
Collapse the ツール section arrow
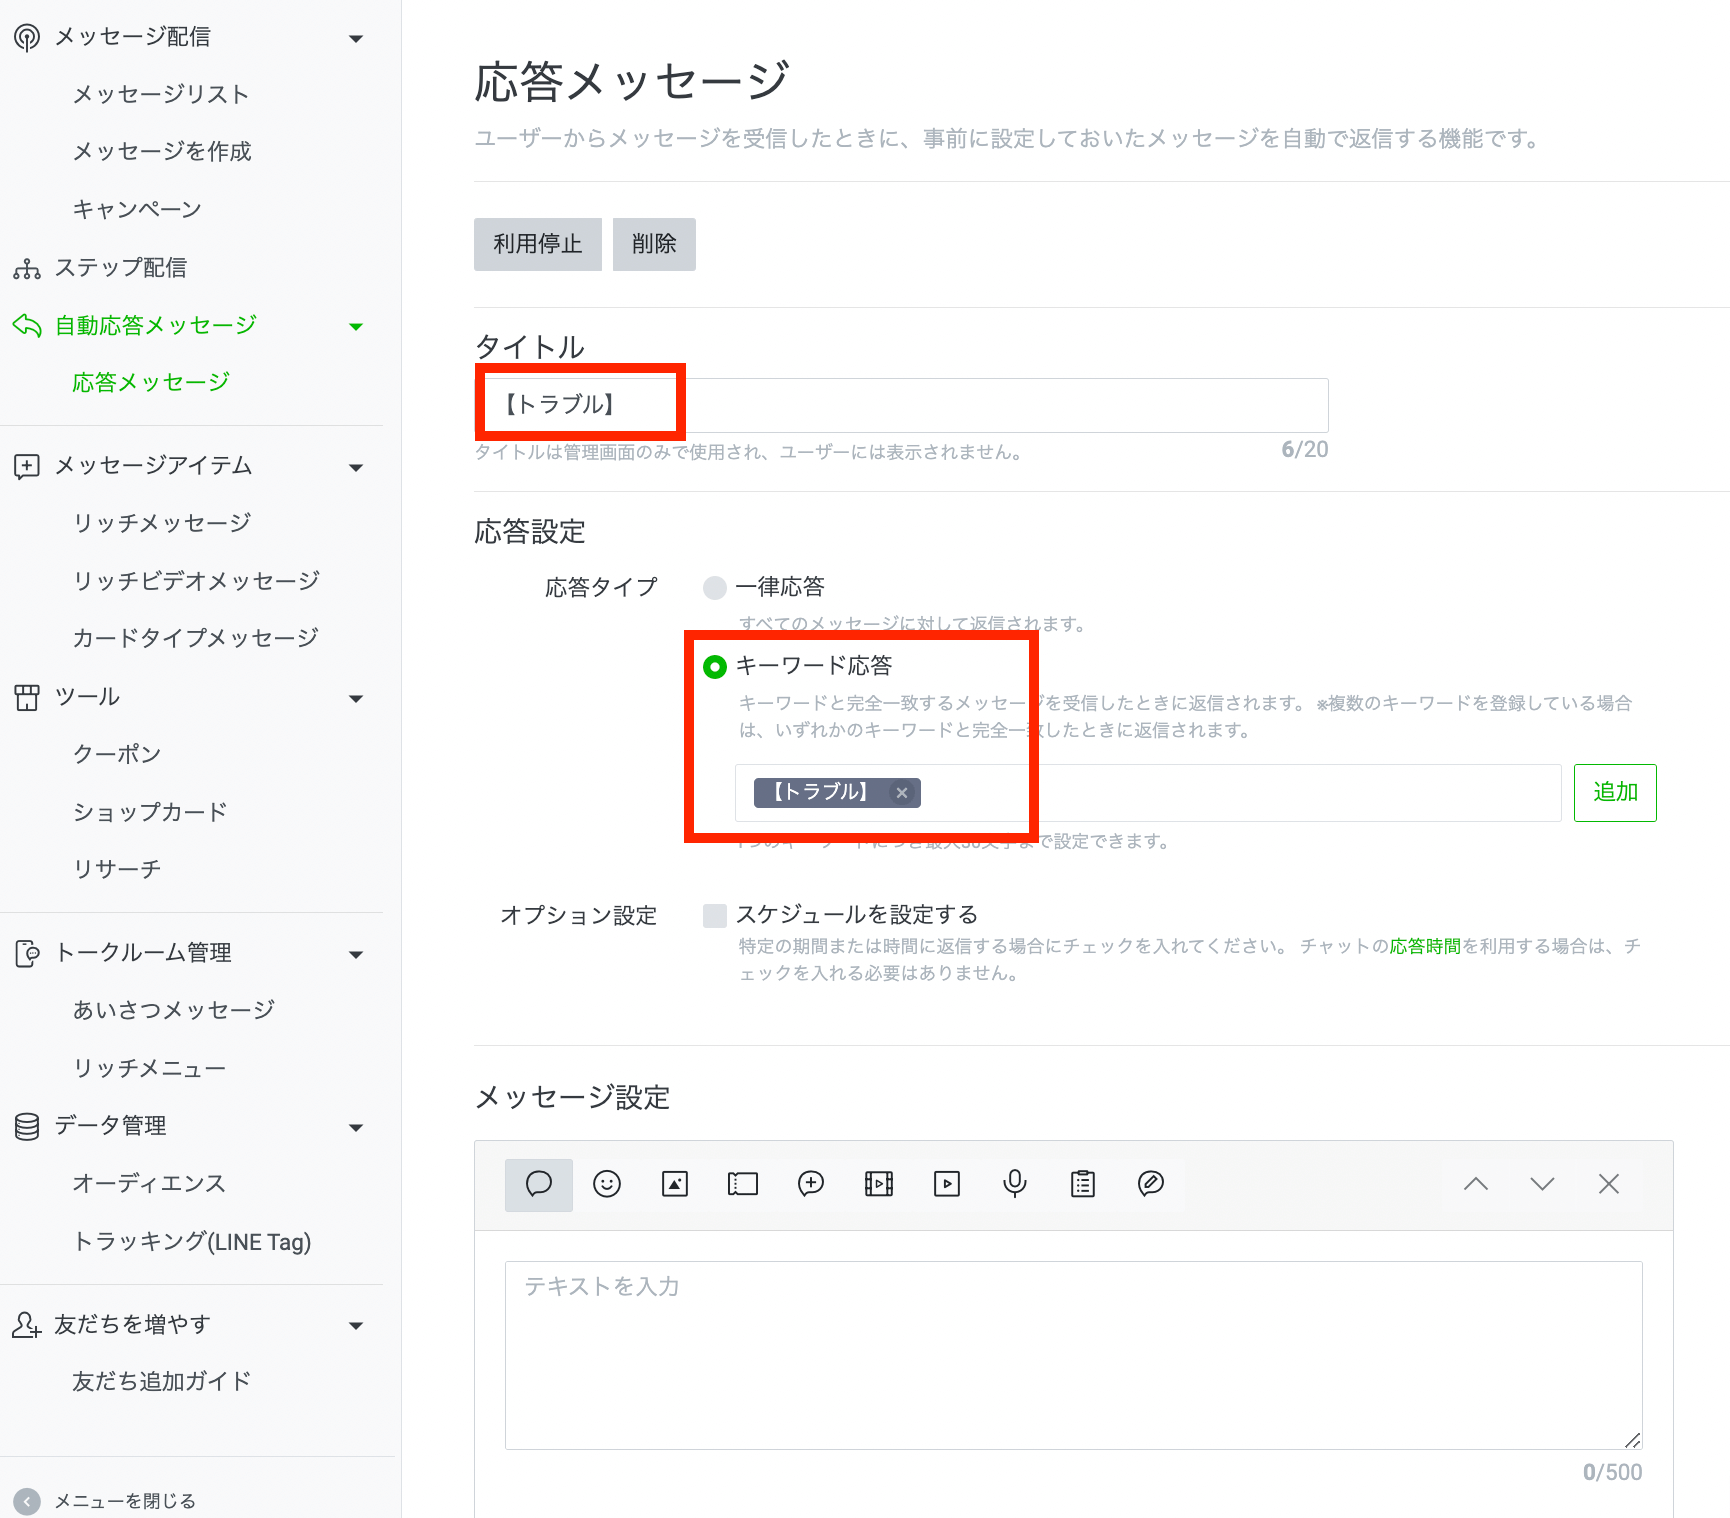356,698
